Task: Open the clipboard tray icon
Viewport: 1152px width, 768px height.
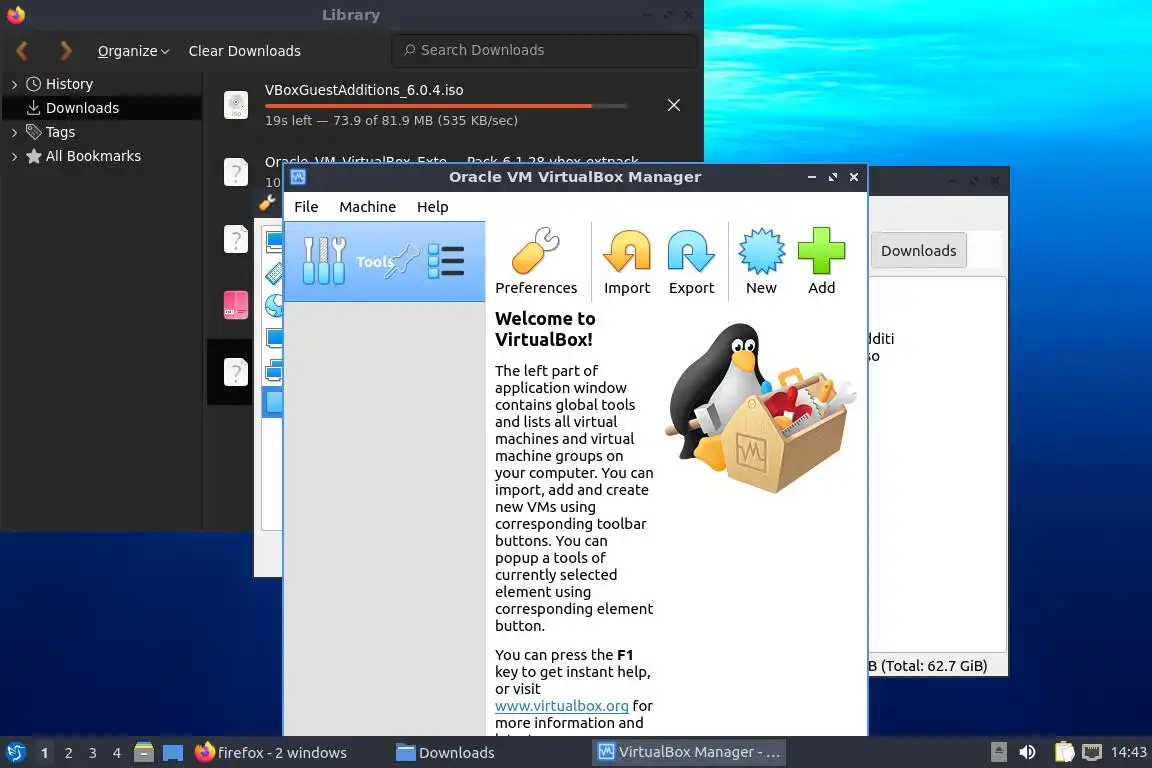Action: click(x=1065, y=752)
